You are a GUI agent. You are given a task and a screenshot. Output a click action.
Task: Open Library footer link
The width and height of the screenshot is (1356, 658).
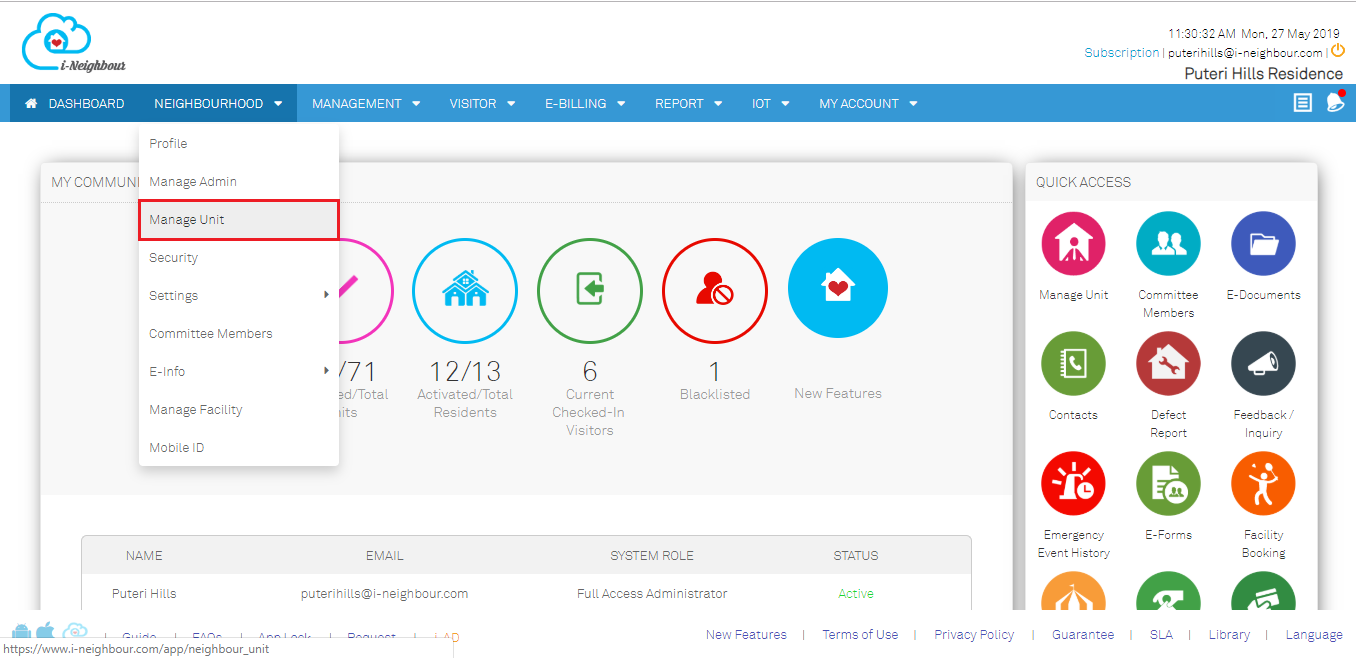[1229, 634]
